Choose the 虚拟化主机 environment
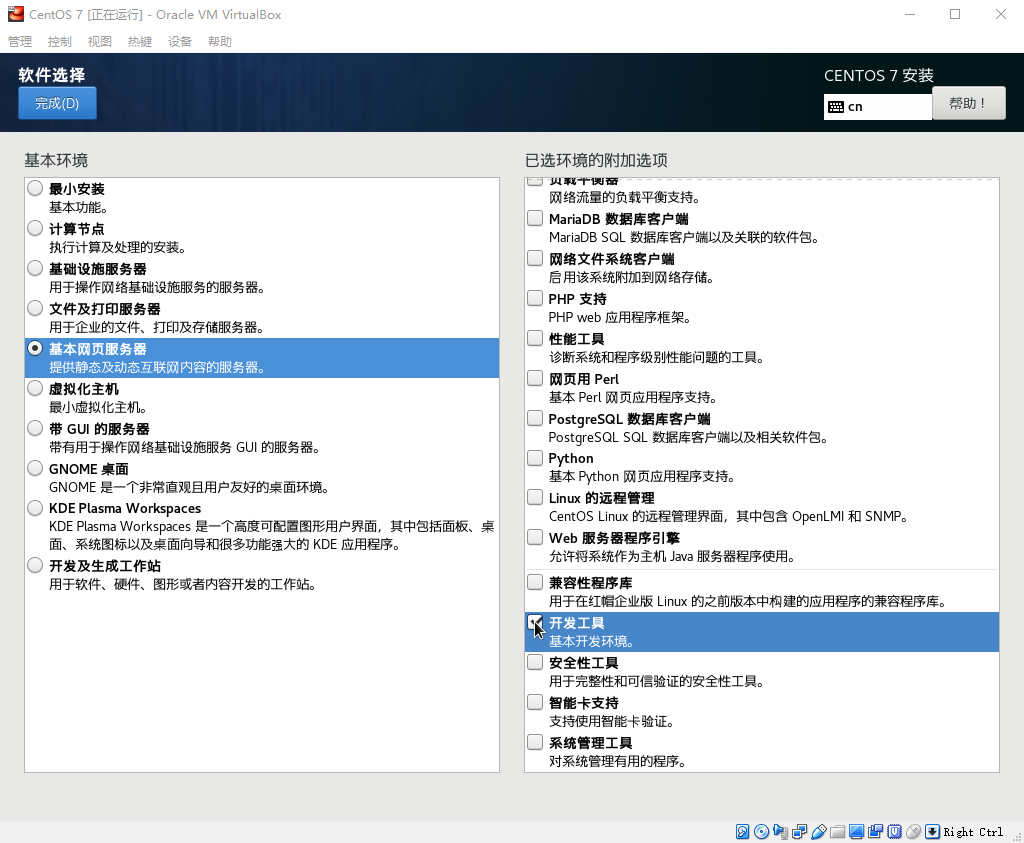This screenshot has width=1024, height=843. click(35, 388)
